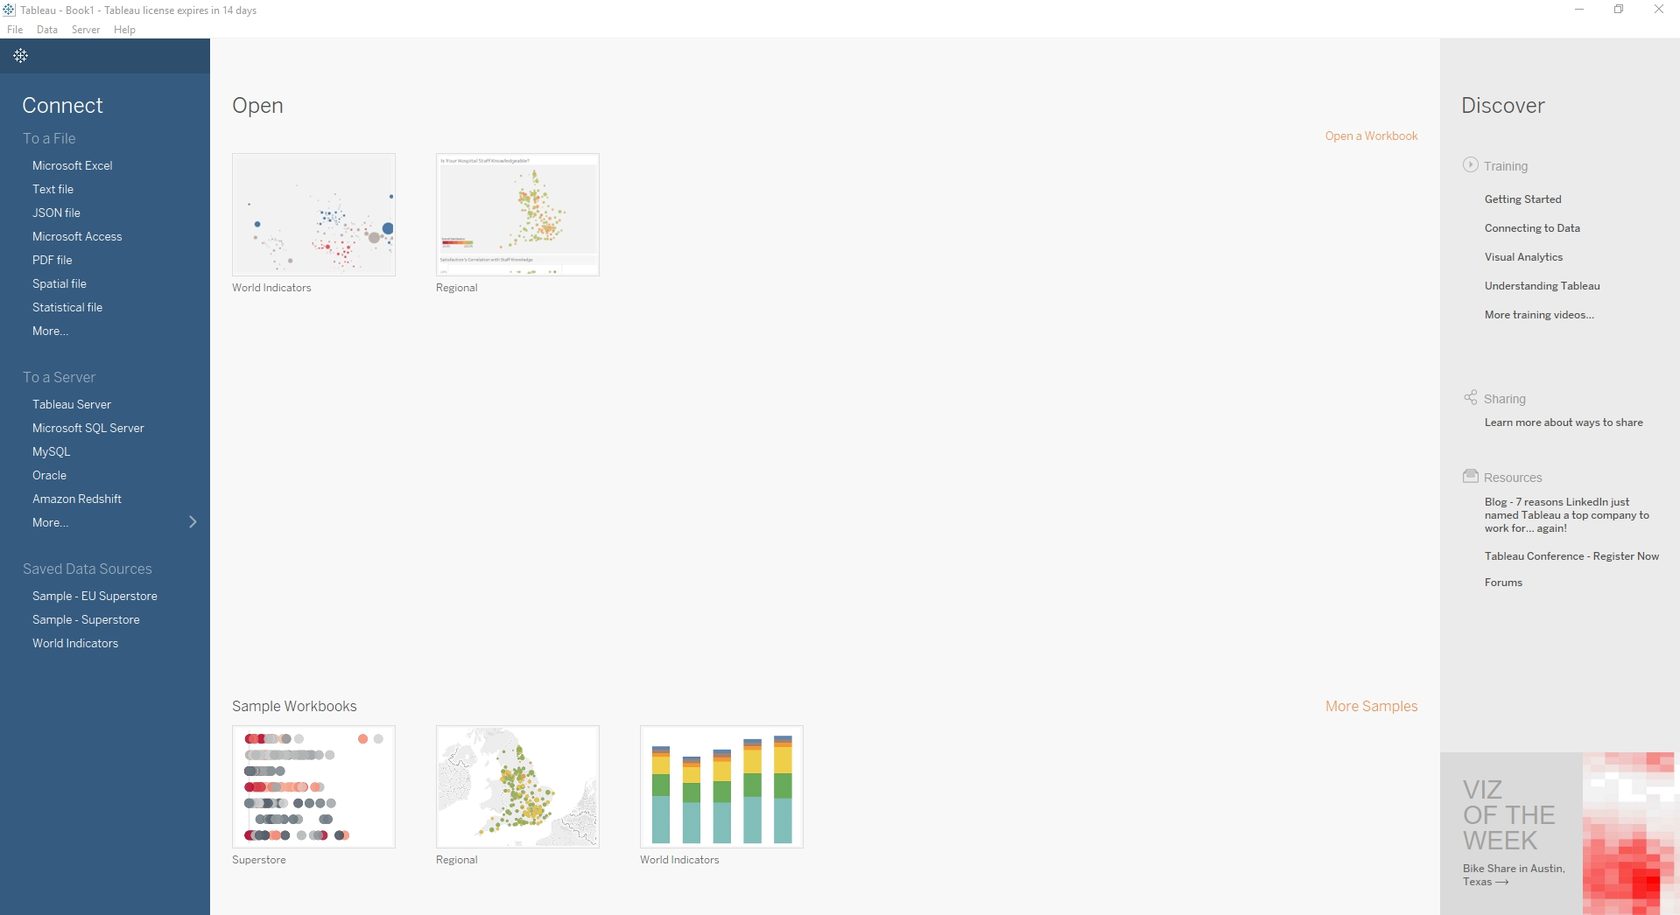Click the Sharing icon in Discover pane

click(1470, 397)
